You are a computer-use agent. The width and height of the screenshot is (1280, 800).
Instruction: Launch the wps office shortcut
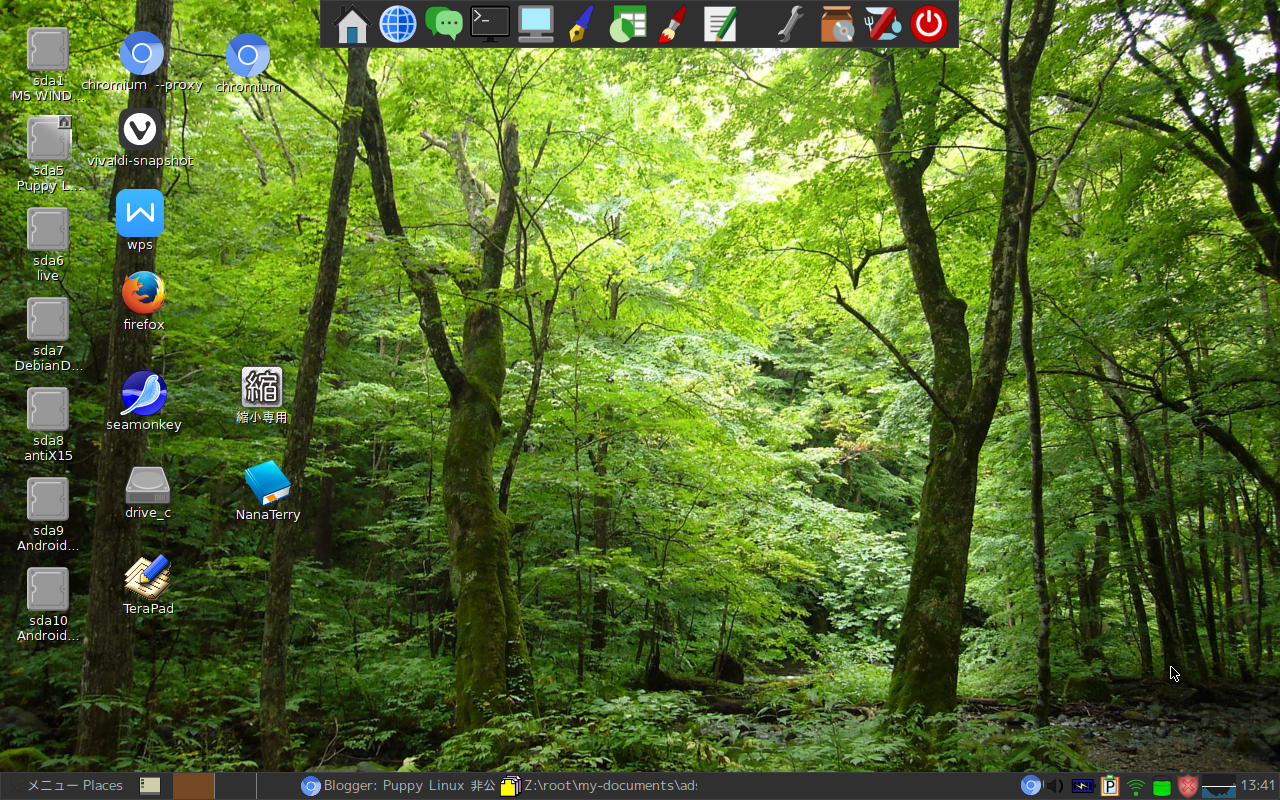point(140,213)
